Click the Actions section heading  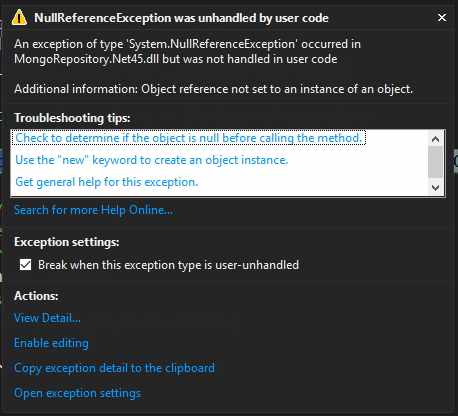pyautogui.click(x=36, y=296)
